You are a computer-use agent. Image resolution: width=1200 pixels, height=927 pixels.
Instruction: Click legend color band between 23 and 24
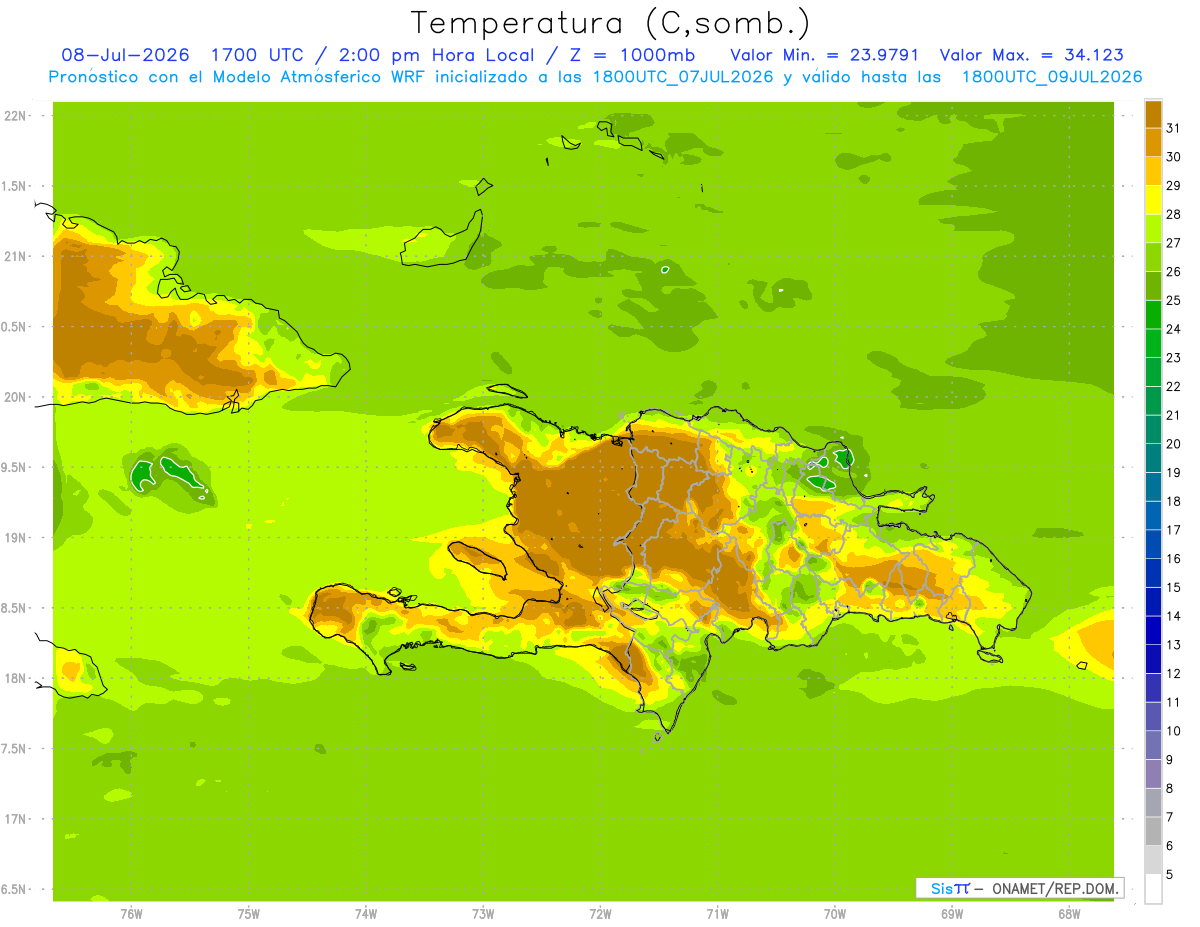[x=1153, y=343]
